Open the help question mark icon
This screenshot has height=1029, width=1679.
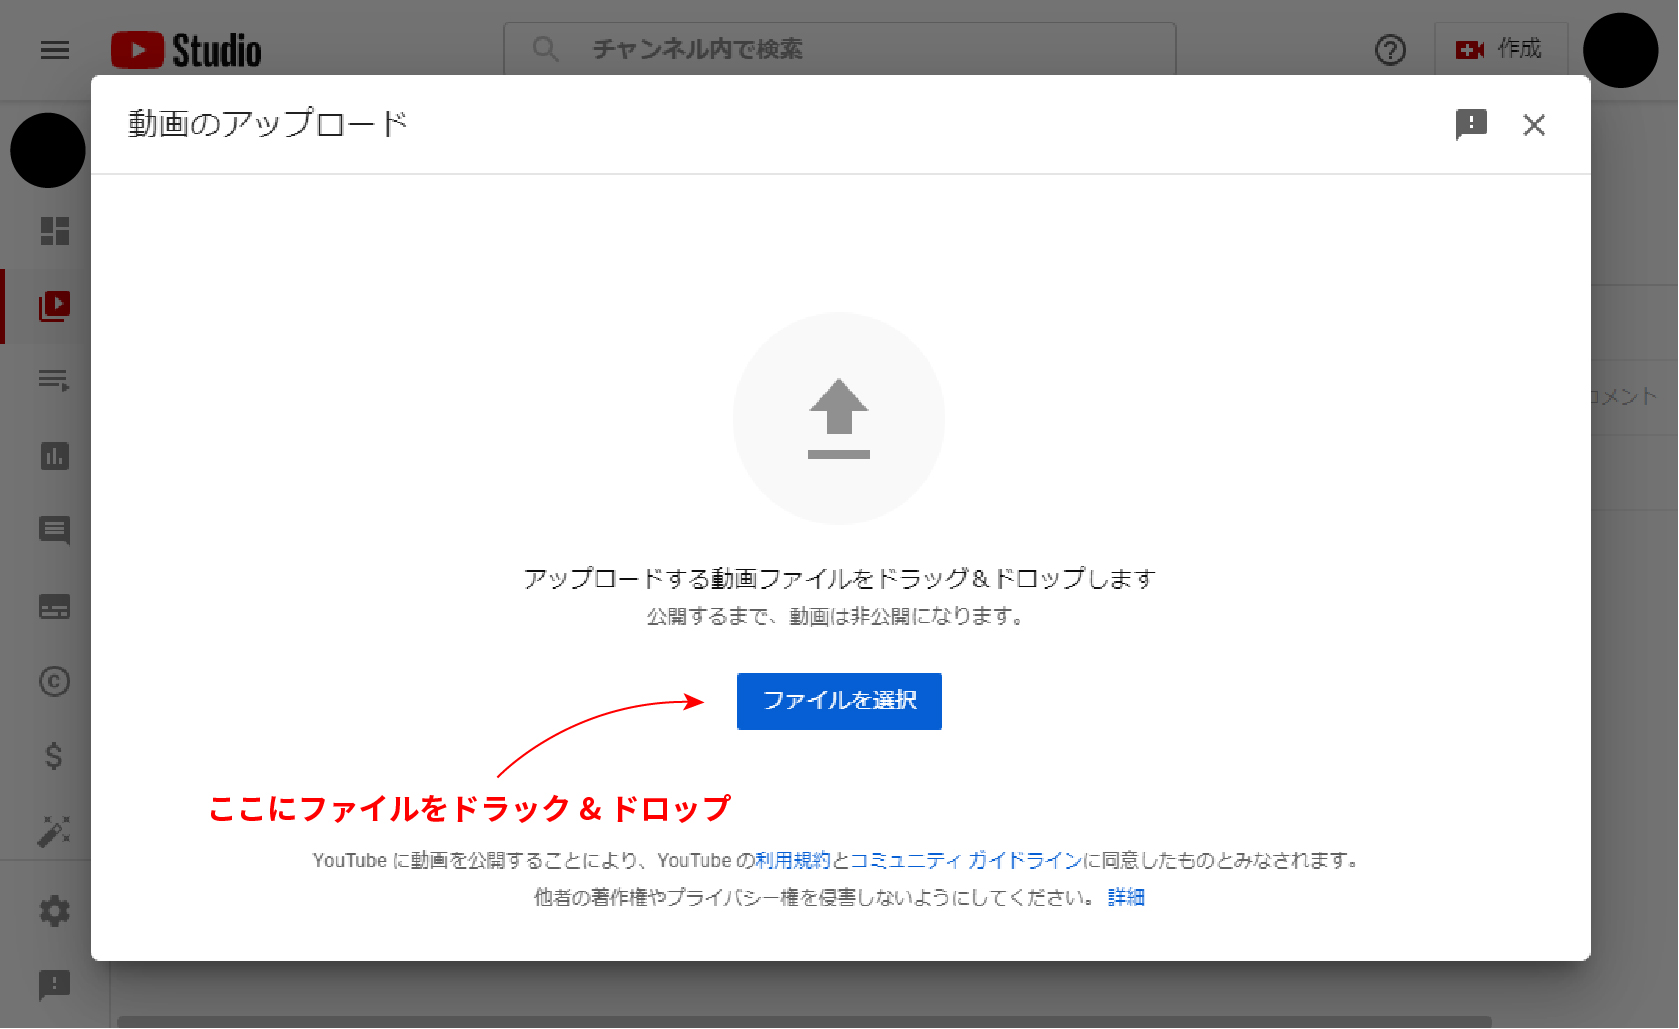click(1390, 50)
